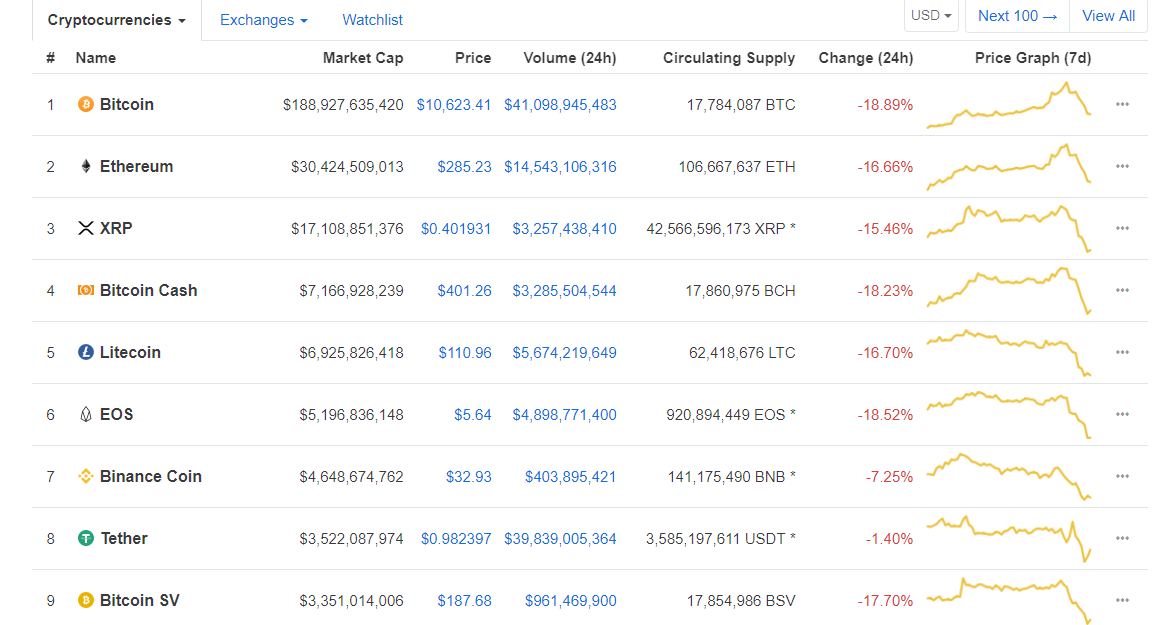Click the Bitcoin 7-day price graph
1154x625 pixels.
click(1008, 105)
